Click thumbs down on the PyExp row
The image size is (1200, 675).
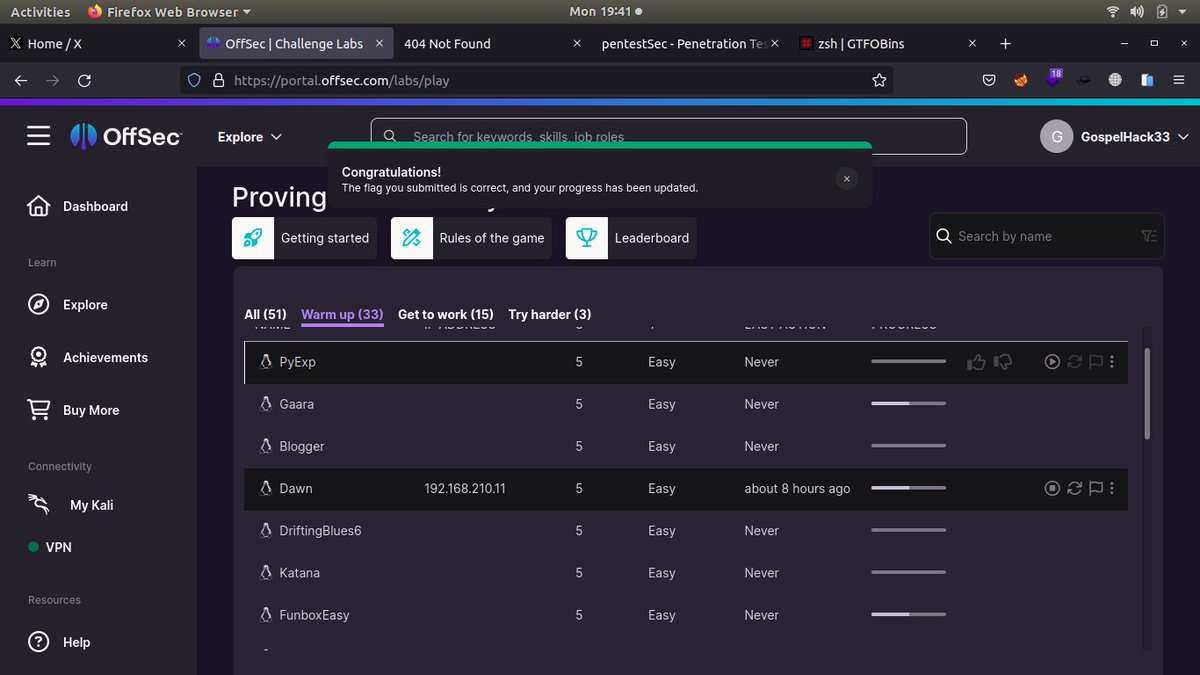1002,362
